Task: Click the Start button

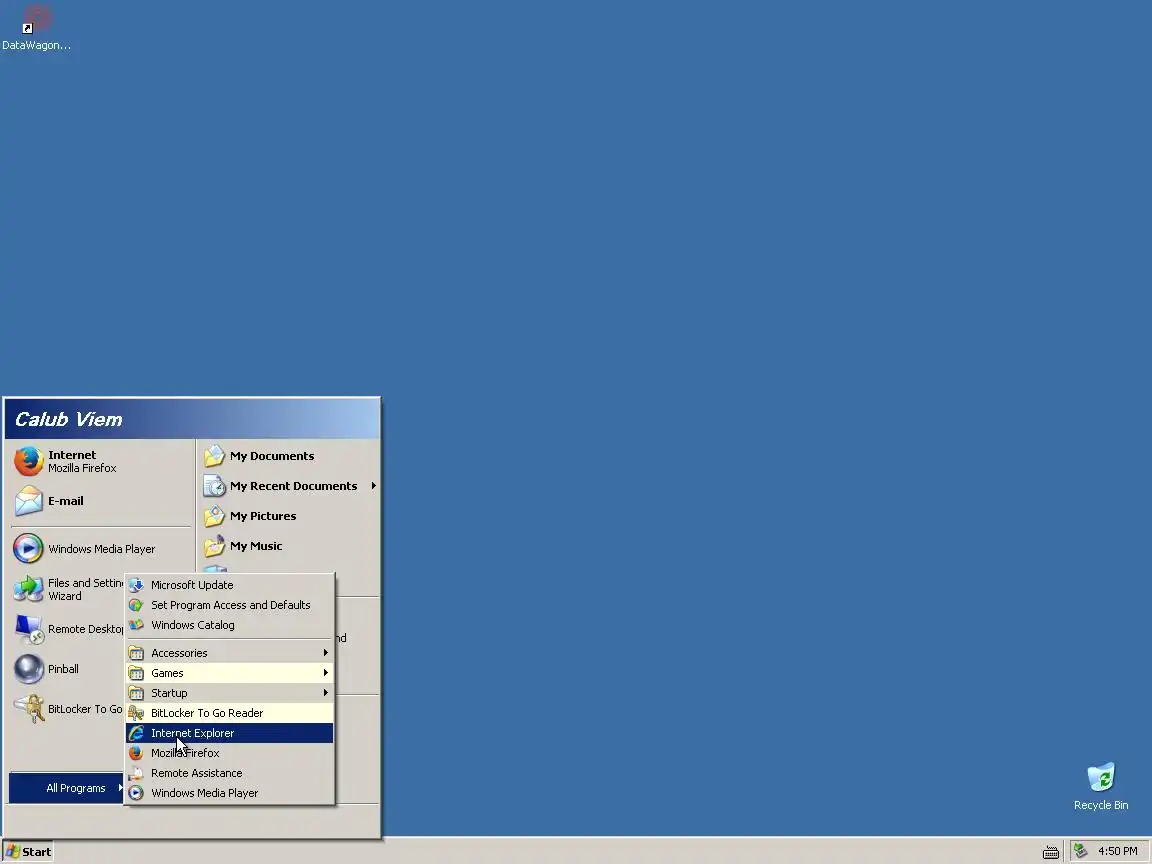Action: click(28, 852)
